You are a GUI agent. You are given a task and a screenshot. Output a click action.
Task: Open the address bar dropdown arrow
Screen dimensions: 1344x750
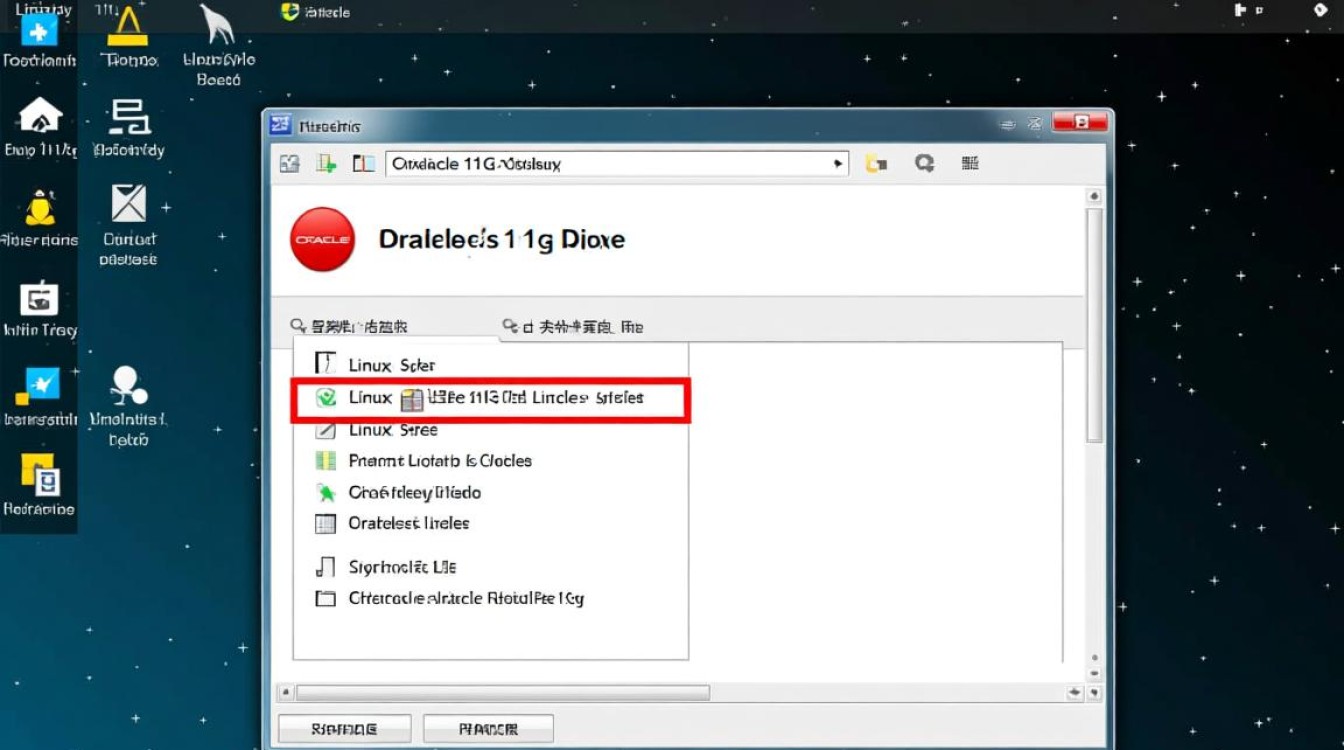(x=837, y=163)
